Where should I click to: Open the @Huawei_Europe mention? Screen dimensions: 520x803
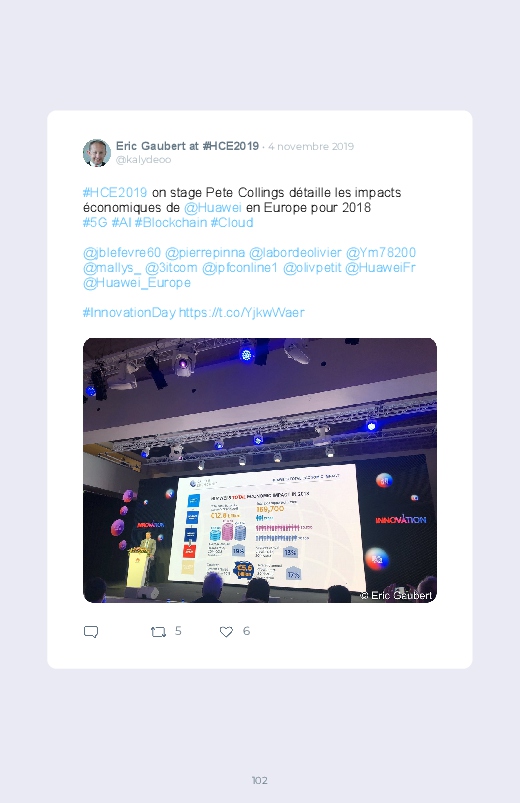click(137, 283)
